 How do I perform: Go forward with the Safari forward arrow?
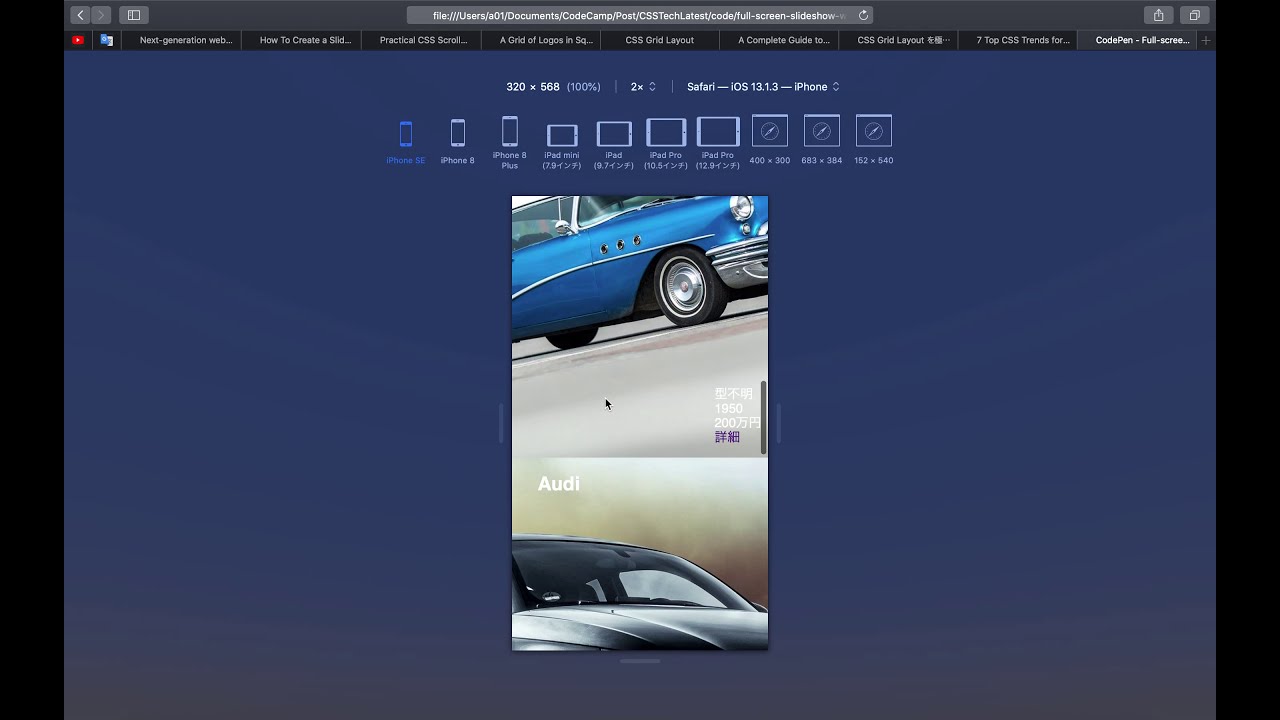101,15
